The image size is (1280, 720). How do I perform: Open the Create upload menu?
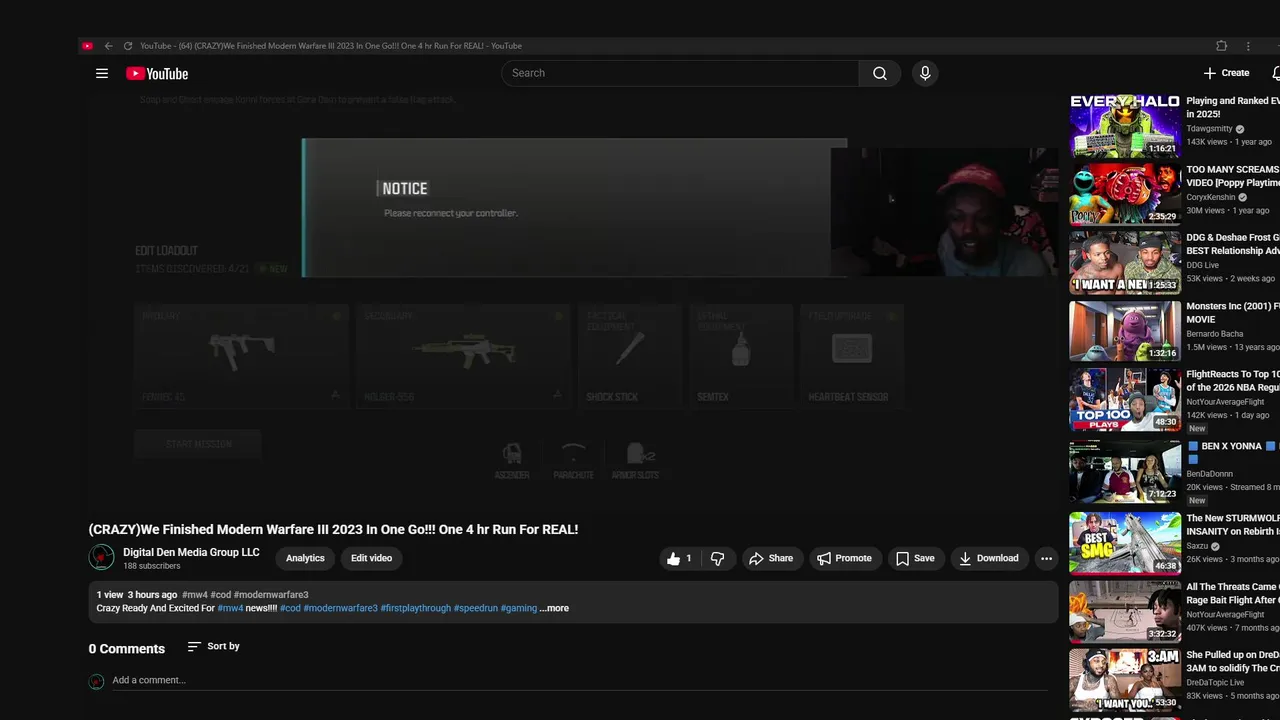click(1227, 73)
